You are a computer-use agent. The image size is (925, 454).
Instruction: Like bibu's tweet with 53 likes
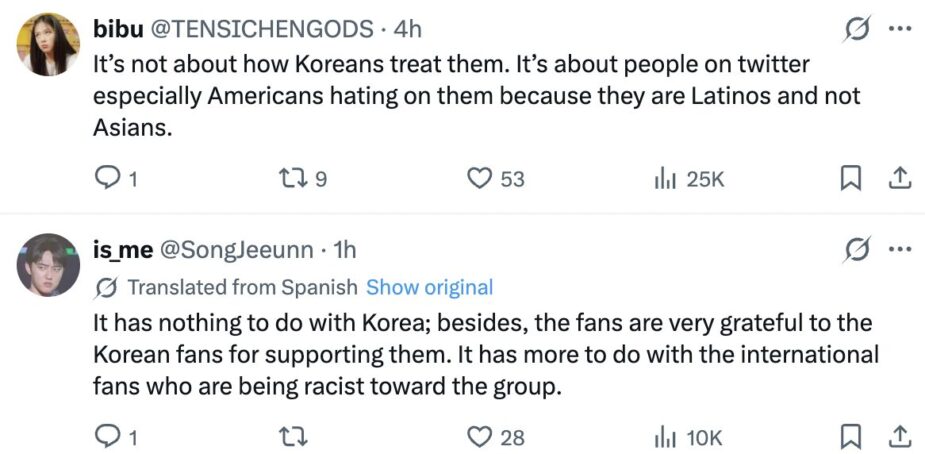481,179
